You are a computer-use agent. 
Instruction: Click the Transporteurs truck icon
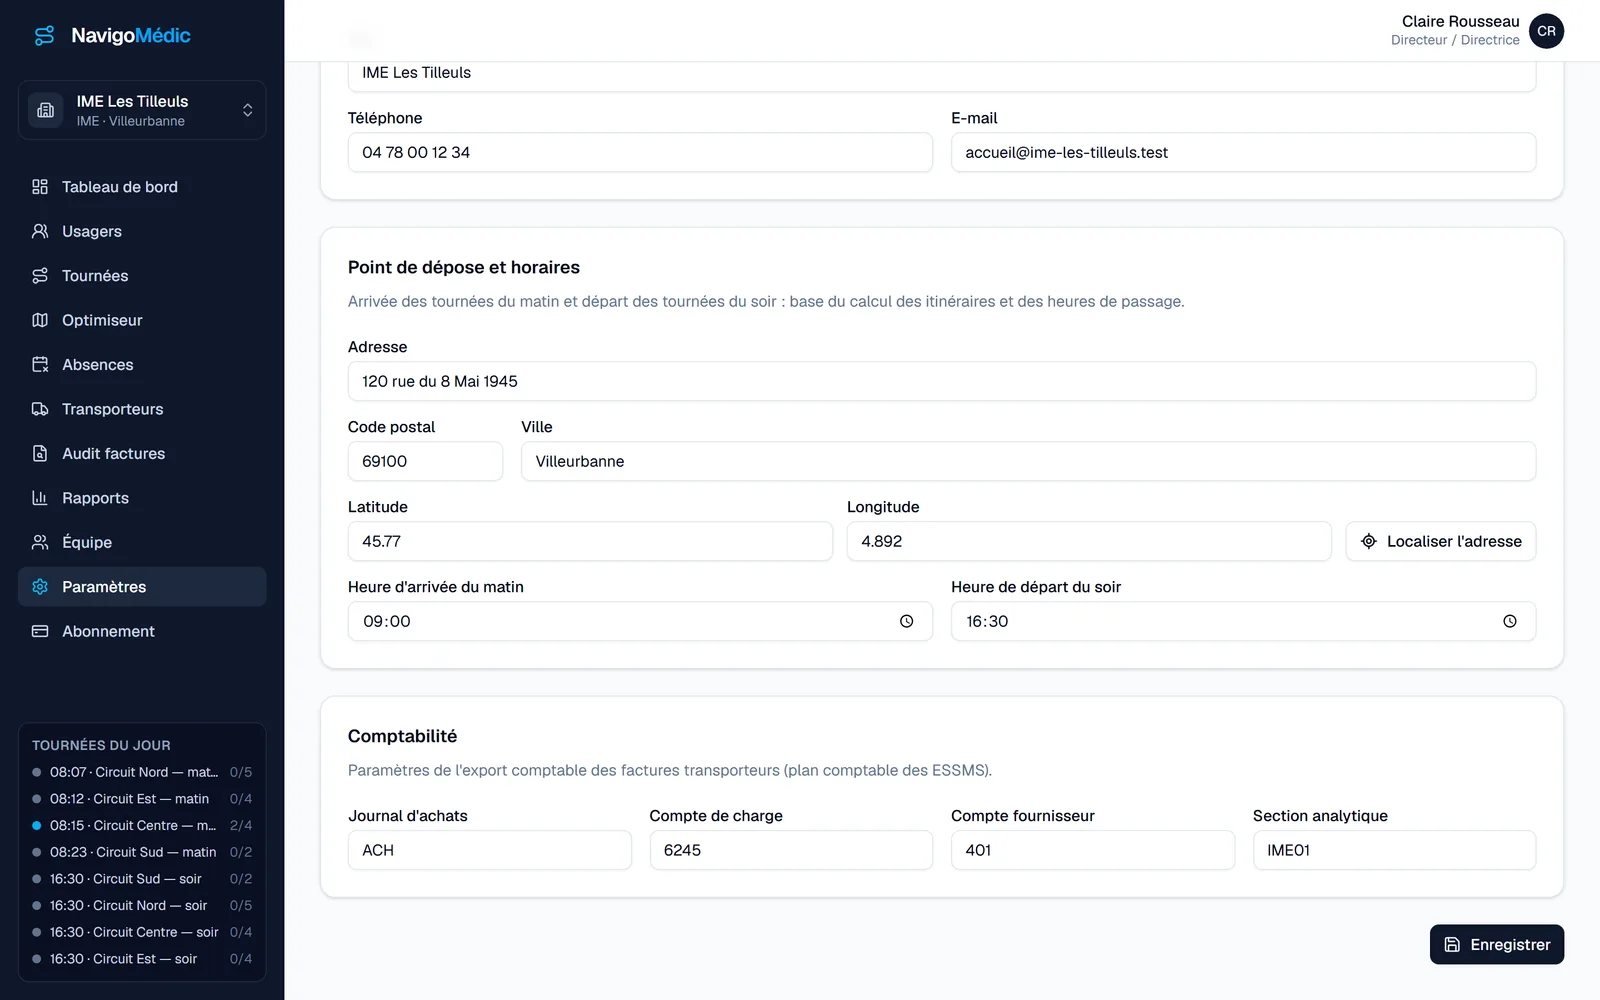(40, 409)
